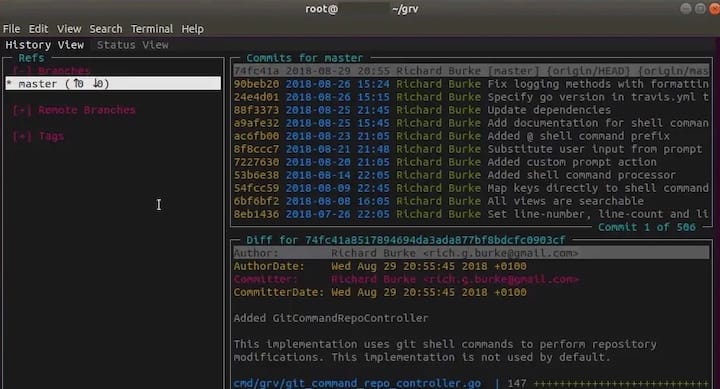Maximize the terminal window
This screenshot has width=720, height=389.
tap(700, 9)
